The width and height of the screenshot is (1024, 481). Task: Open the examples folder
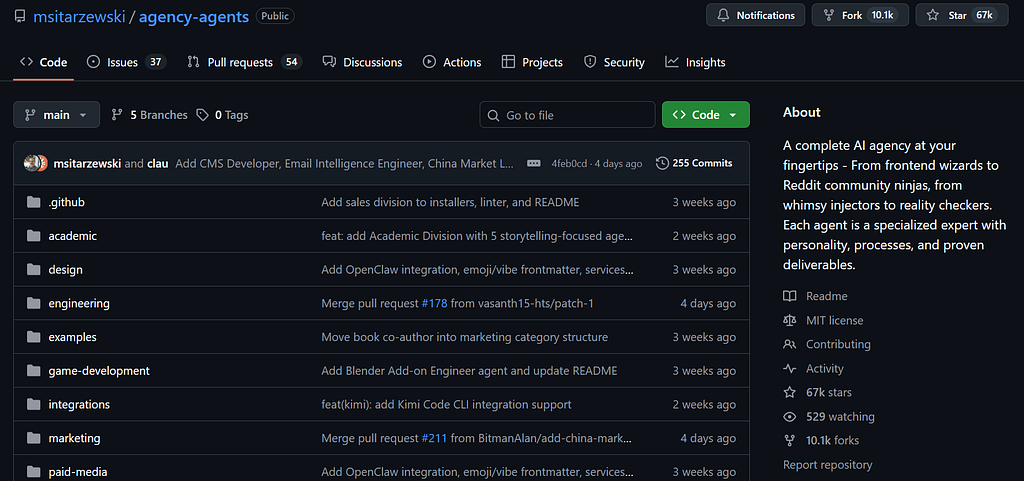[x=72, y=337]
